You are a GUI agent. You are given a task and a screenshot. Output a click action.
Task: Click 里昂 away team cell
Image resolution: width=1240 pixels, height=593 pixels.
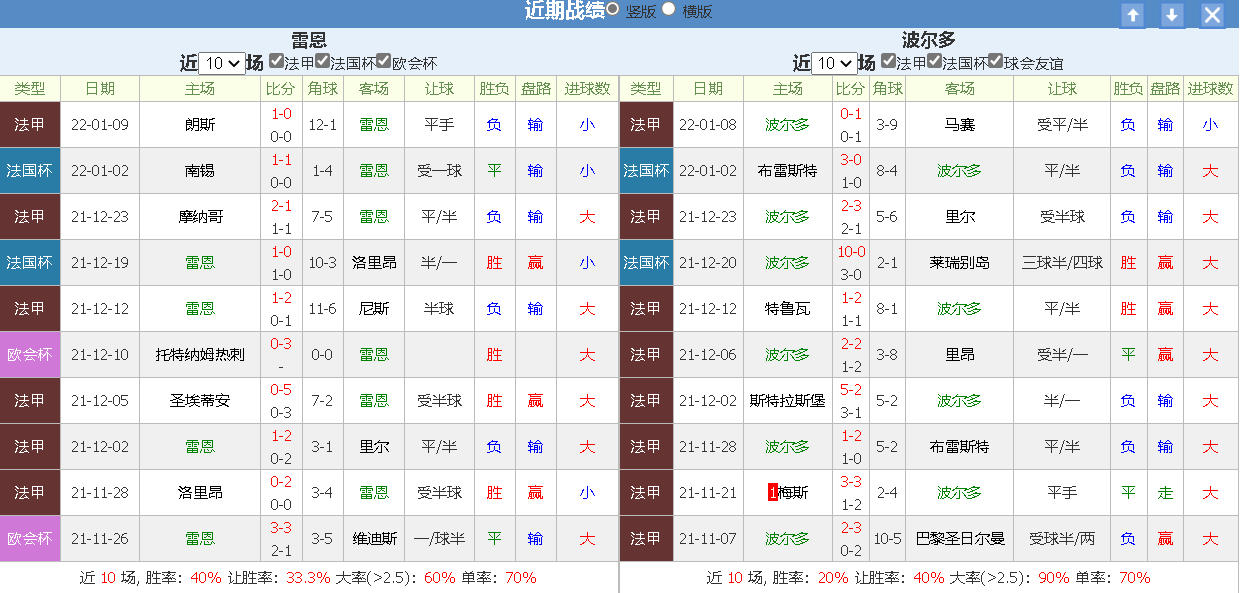tap(960, 355)
